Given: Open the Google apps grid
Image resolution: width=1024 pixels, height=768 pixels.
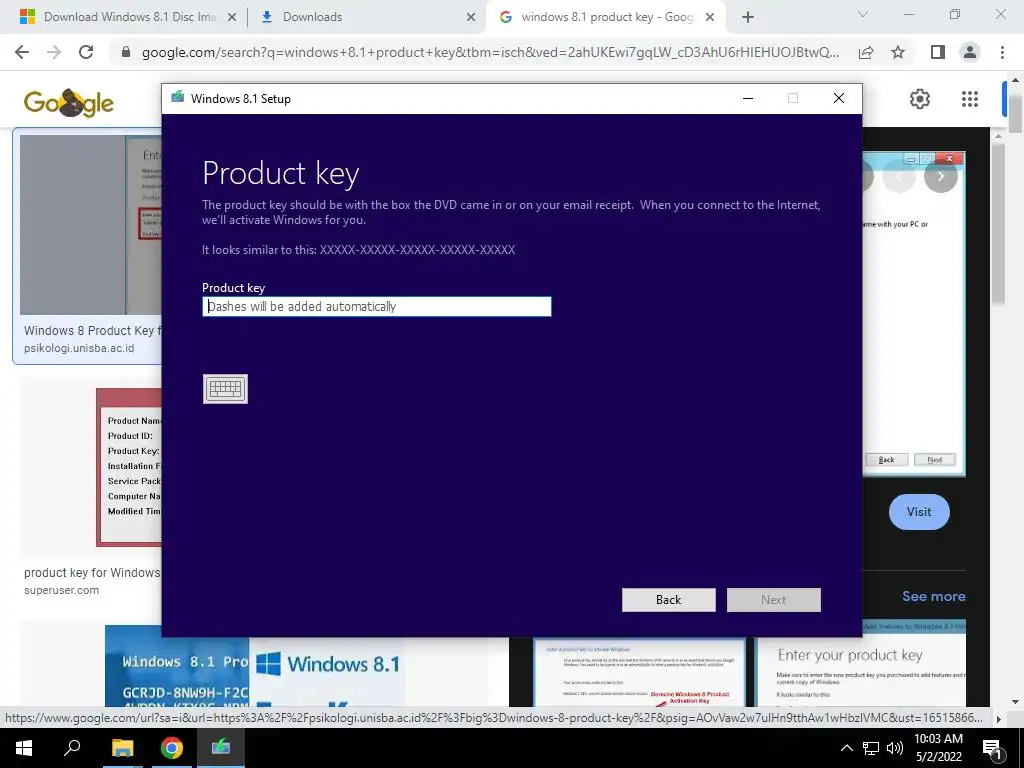Looking at the screenshot, I should click(970, 99).
